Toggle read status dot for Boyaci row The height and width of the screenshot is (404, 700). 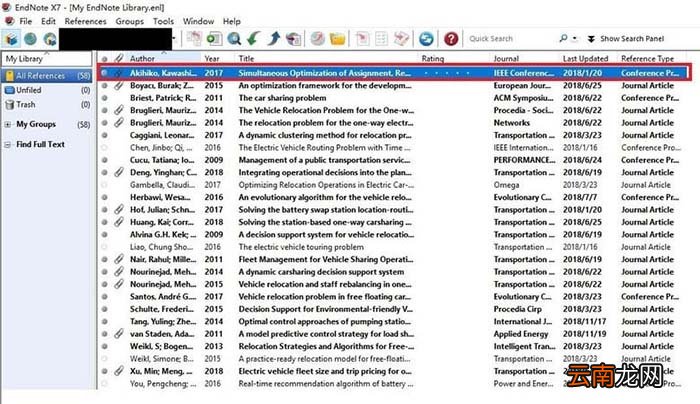click(104, 85)
